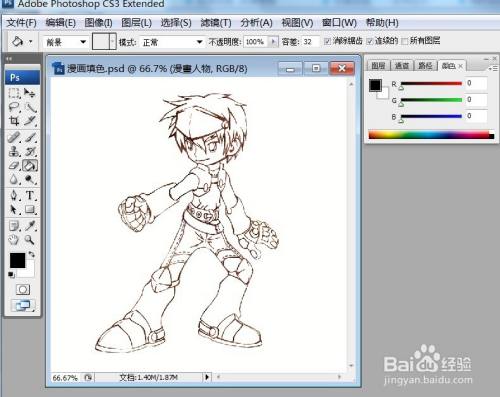
Task: Enable the 所有图层 all layers checkbox
Action: click(x=405, y=41)
